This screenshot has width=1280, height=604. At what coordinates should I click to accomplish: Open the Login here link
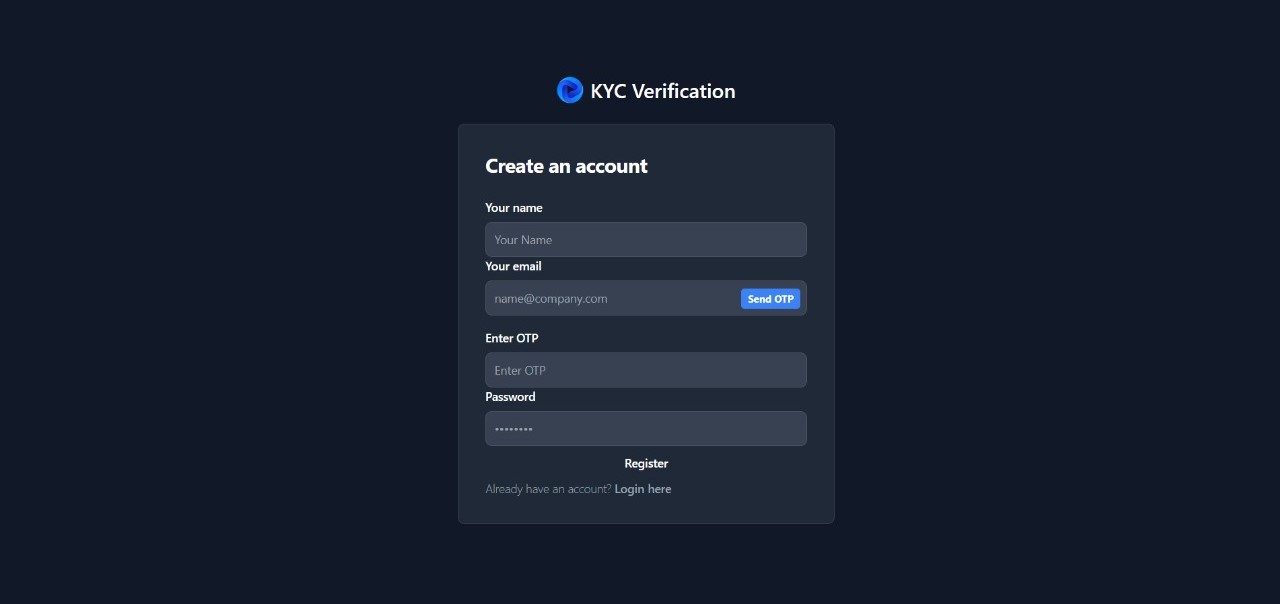(x=643, y=489)
